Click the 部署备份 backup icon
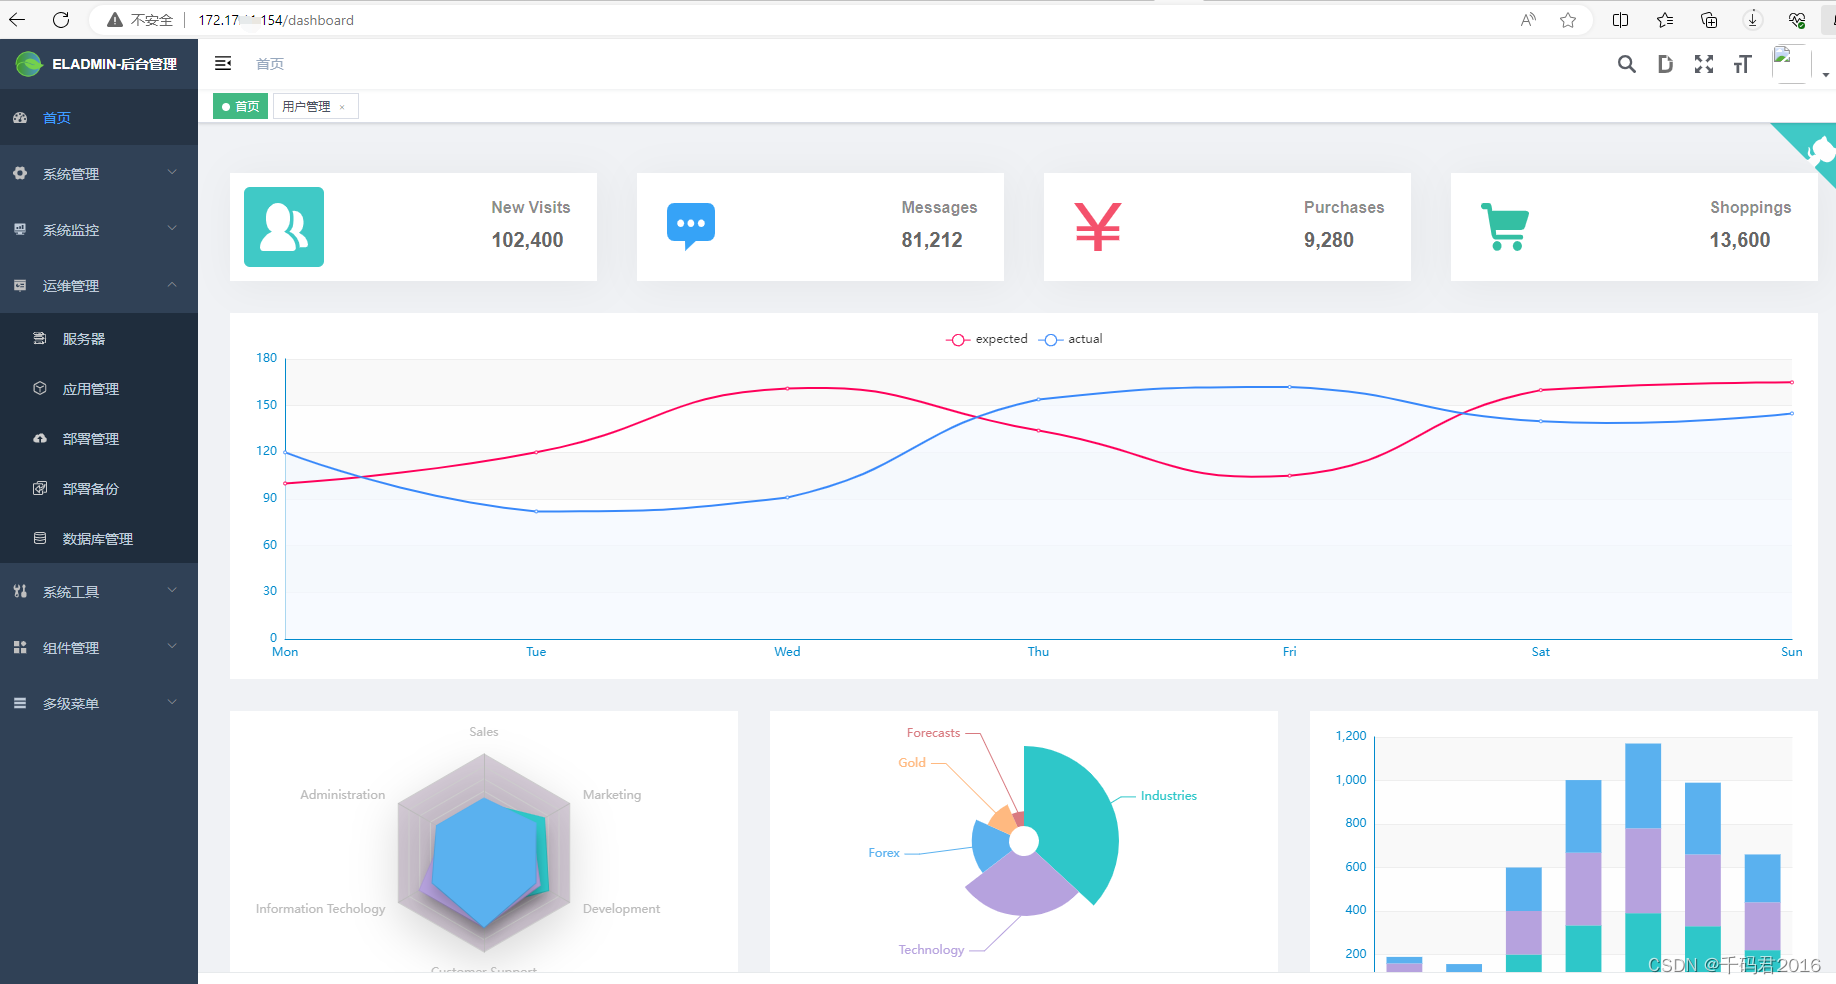 tap(40, 488)
